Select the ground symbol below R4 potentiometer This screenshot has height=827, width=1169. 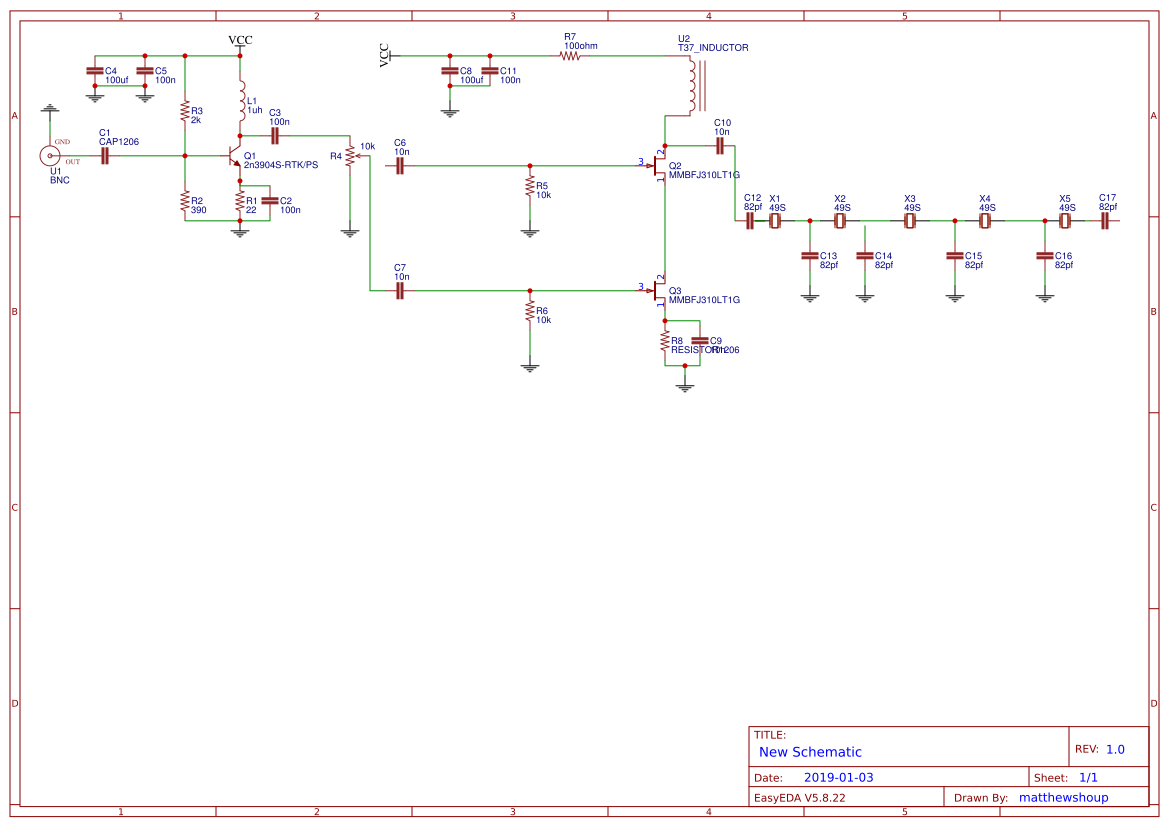click(350, 232)
